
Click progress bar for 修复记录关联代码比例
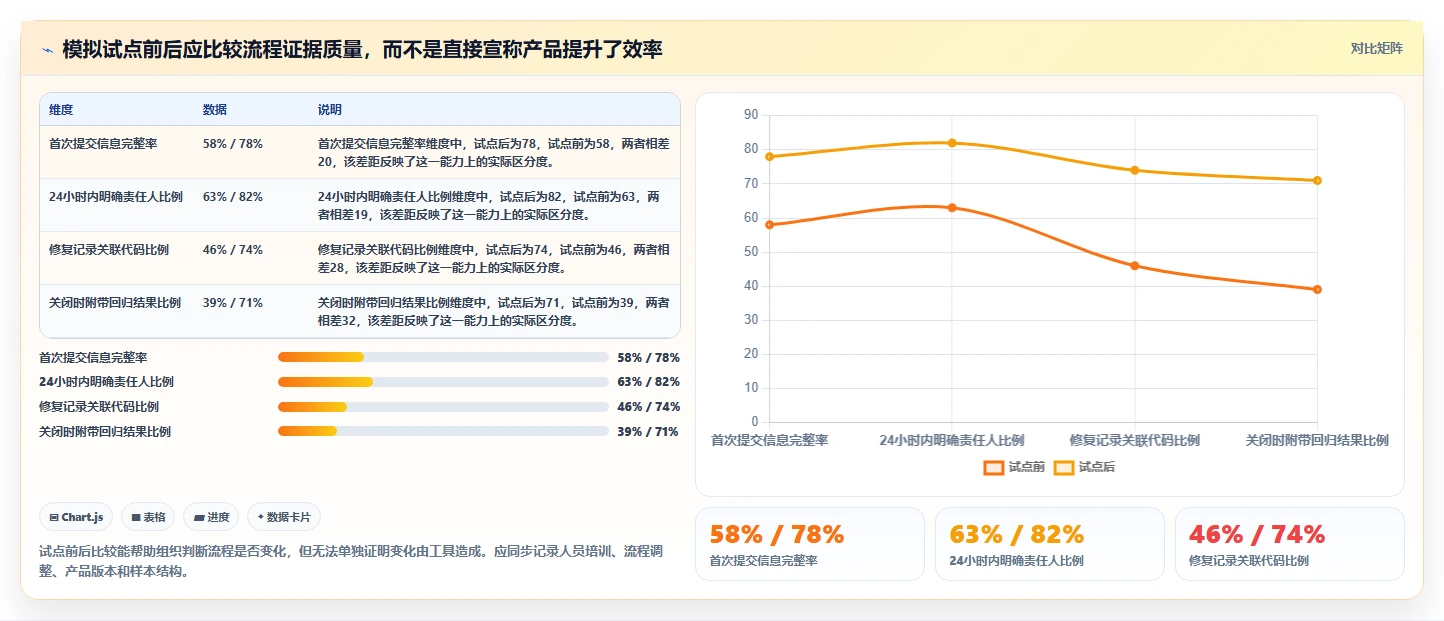click(443, 407)
